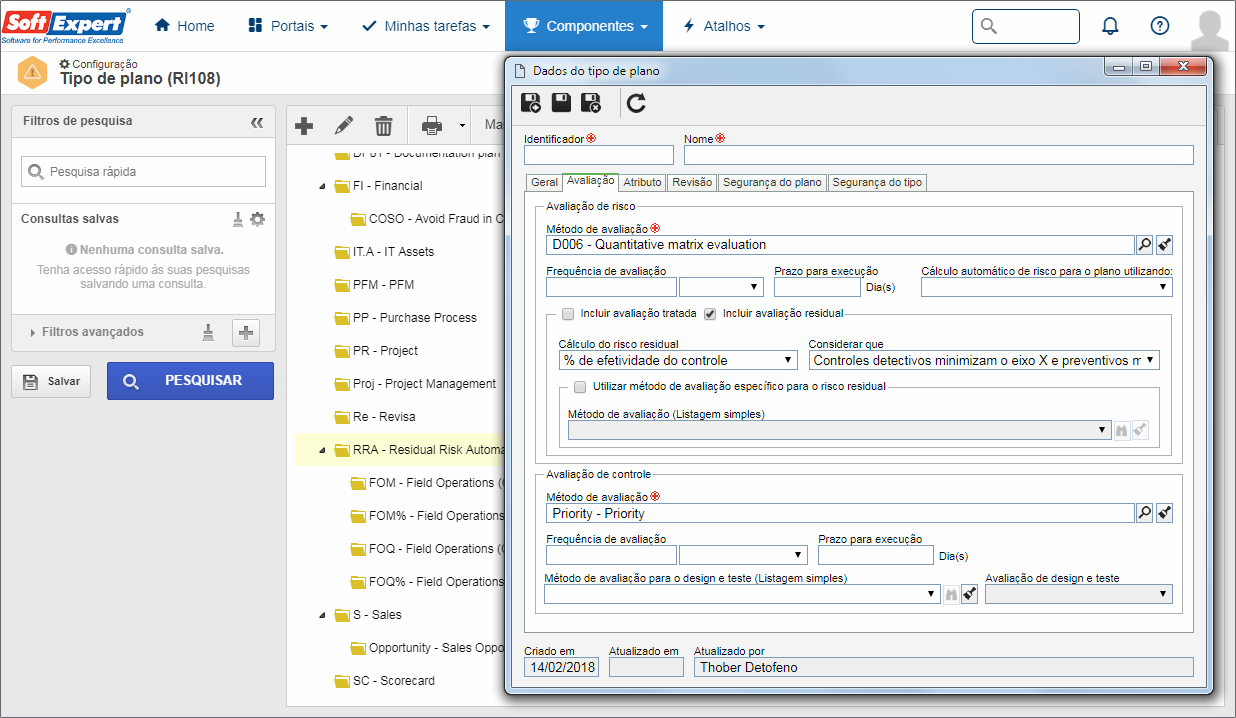The width and height of the screenshot is (1236, 718).
Task: Open the notifications bell icon
Action: pos(1110,26)
